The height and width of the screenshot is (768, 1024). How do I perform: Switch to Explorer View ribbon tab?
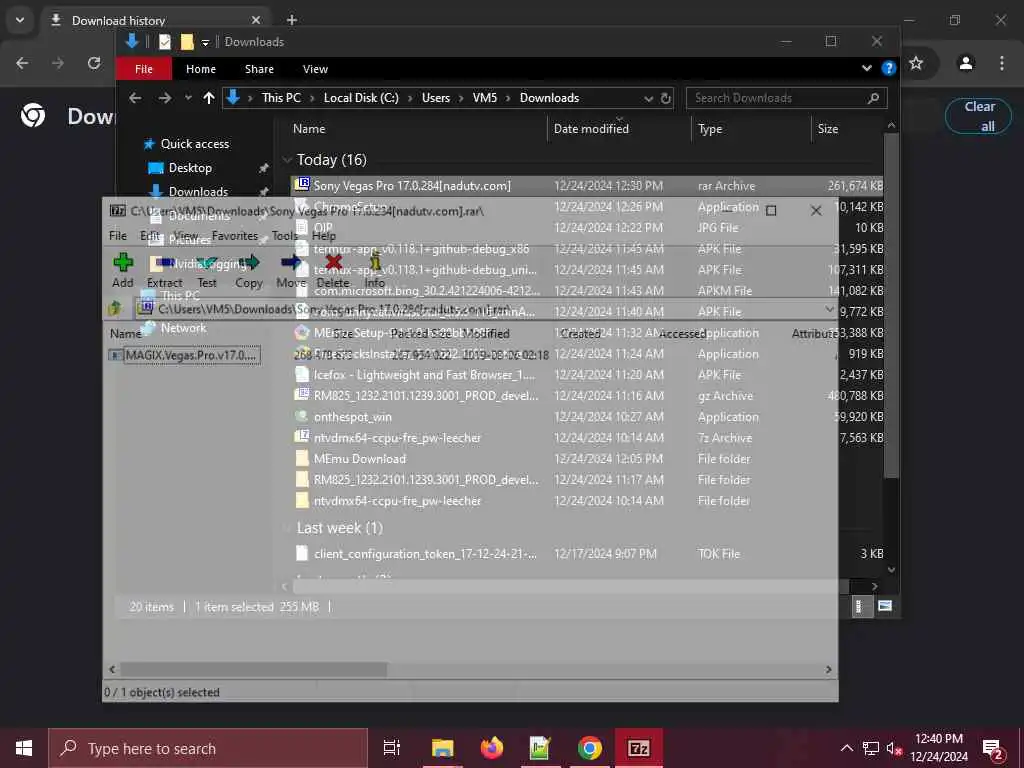315,69
